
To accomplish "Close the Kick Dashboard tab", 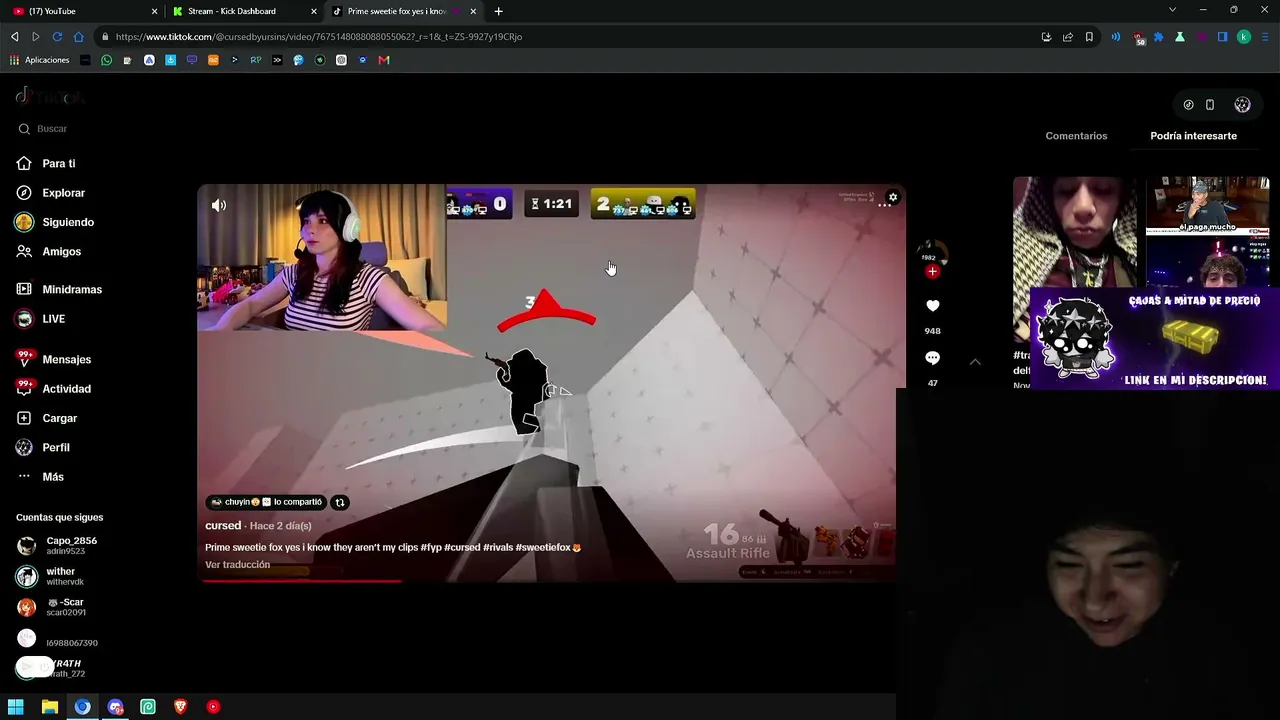I will coord(313,11).
